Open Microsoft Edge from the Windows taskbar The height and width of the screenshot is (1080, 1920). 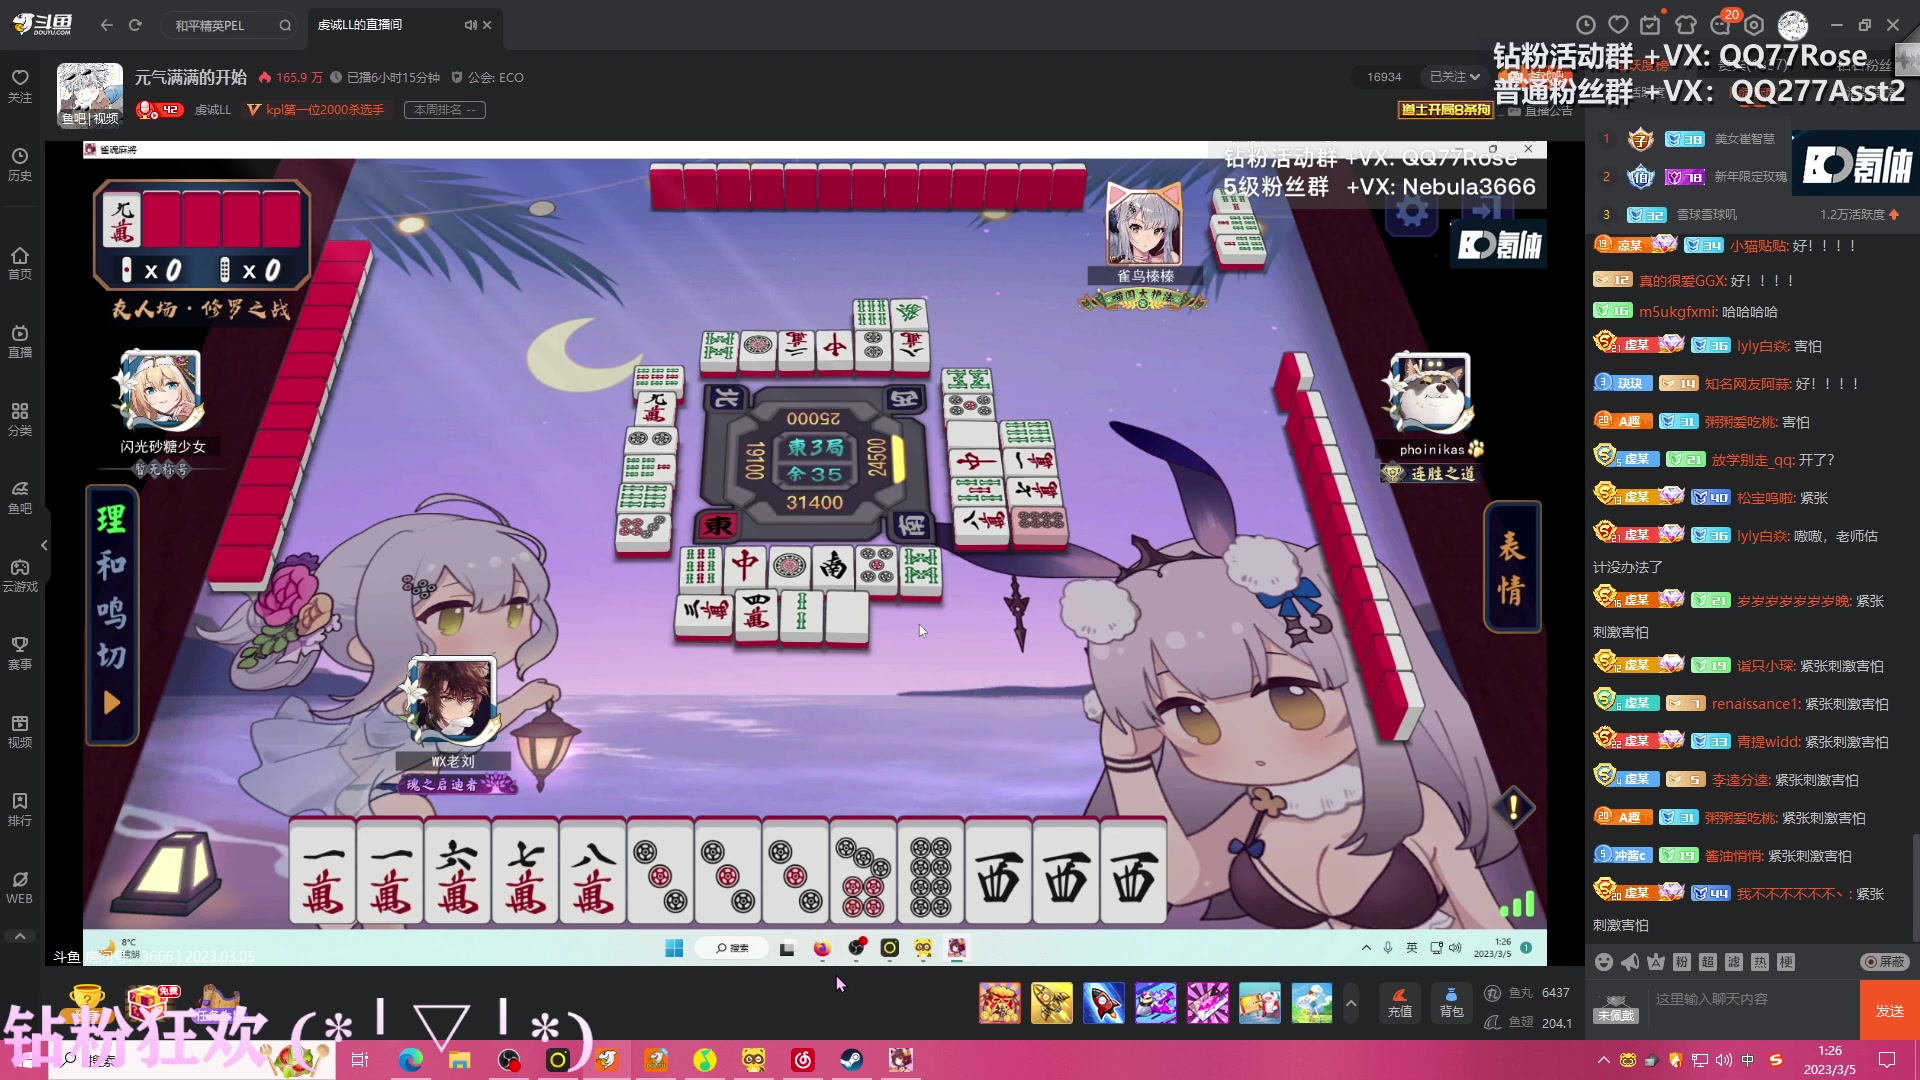[x=411, y=1060]
